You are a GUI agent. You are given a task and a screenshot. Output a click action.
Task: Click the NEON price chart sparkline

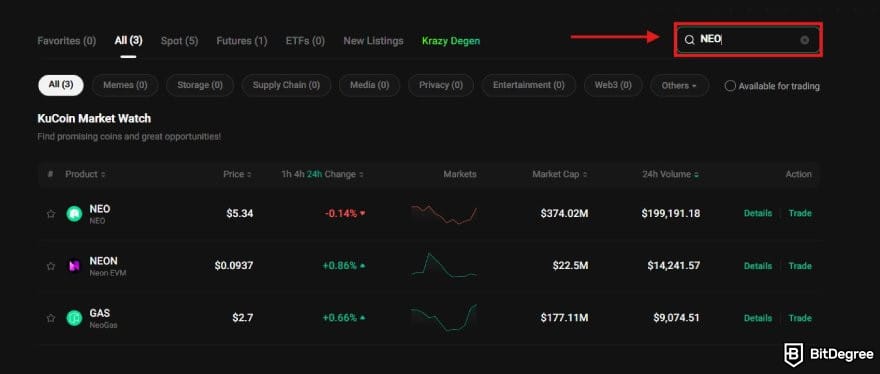point(443,265)
